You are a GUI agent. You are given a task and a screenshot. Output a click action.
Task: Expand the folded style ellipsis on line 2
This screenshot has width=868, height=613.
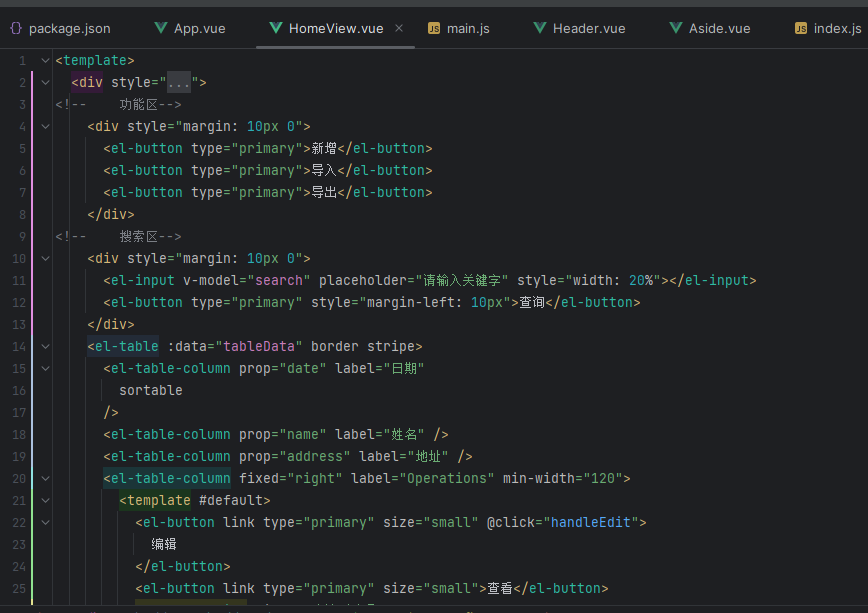click(178, 83)
